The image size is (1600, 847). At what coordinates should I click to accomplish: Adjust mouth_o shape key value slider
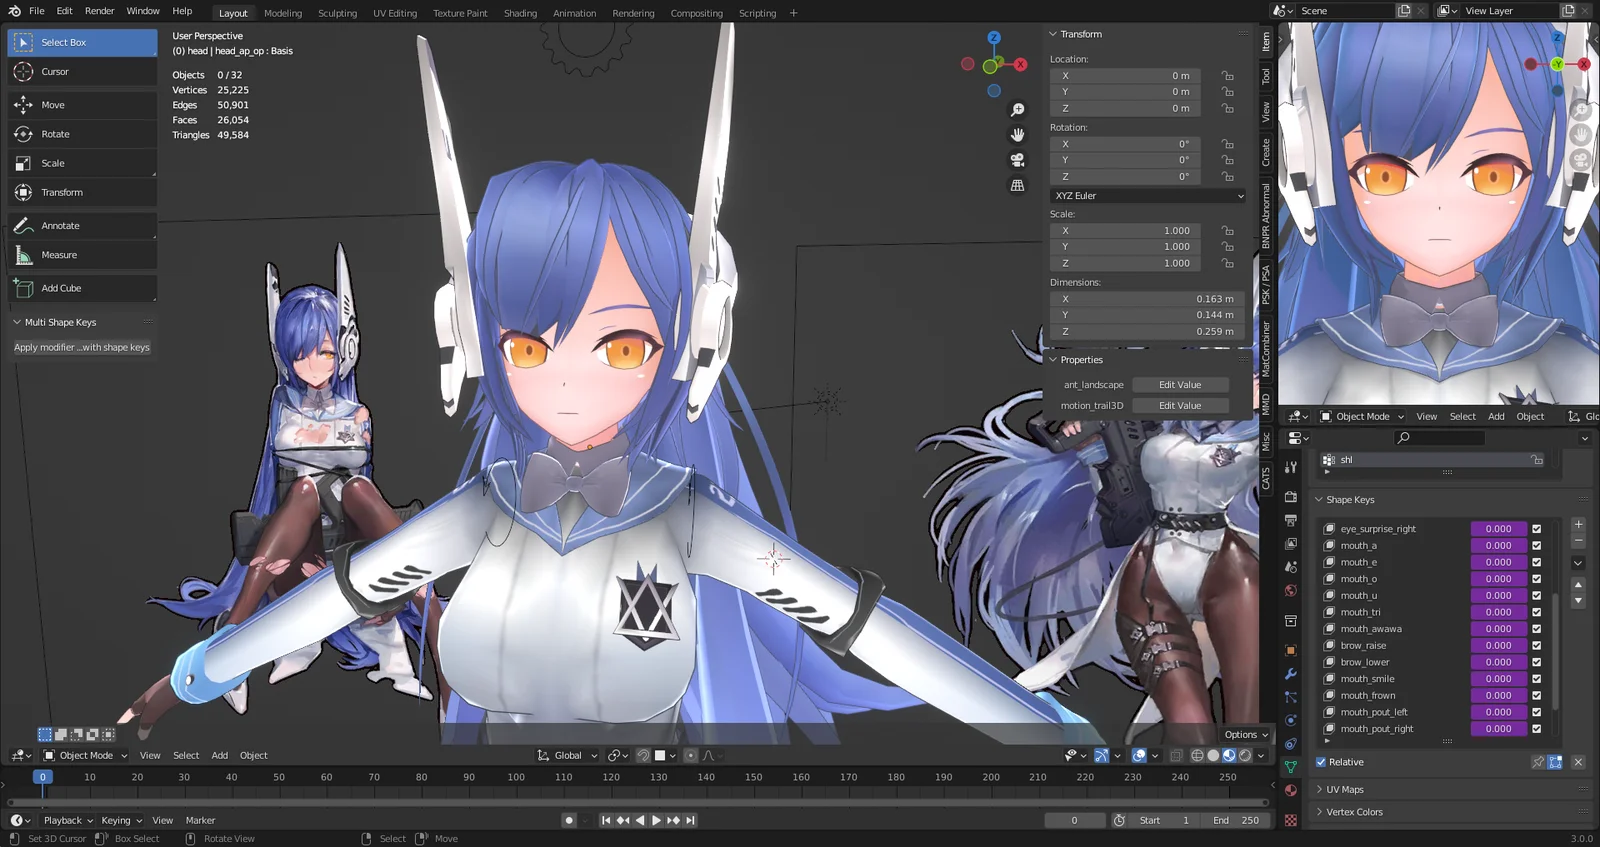pos(1498,579)
